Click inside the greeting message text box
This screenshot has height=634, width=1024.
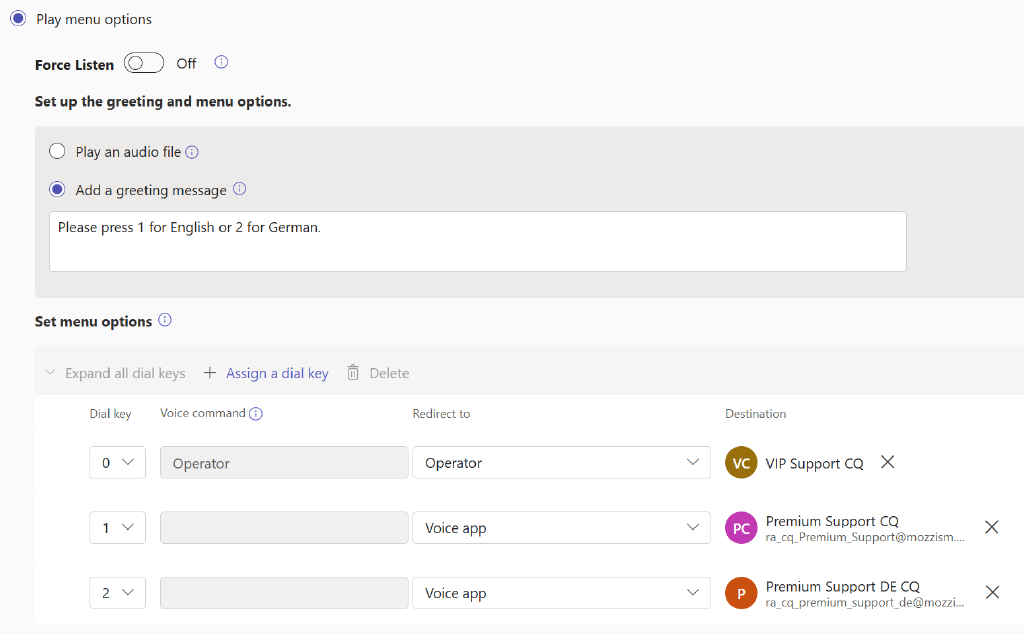point(477,240)
